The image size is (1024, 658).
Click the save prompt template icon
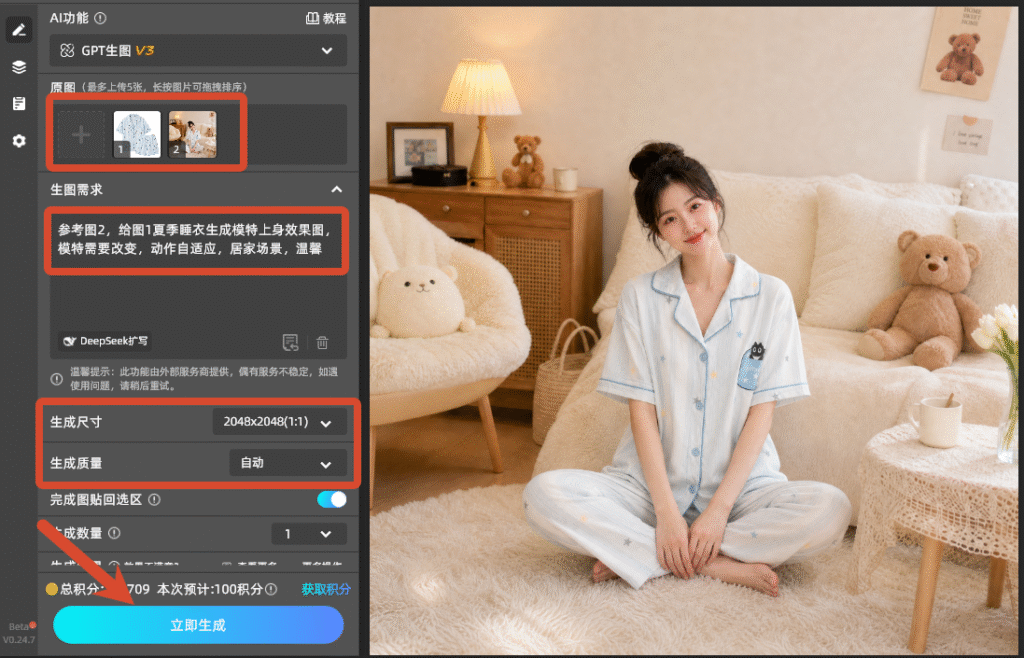pyautogui.click(x=290, y=342)
